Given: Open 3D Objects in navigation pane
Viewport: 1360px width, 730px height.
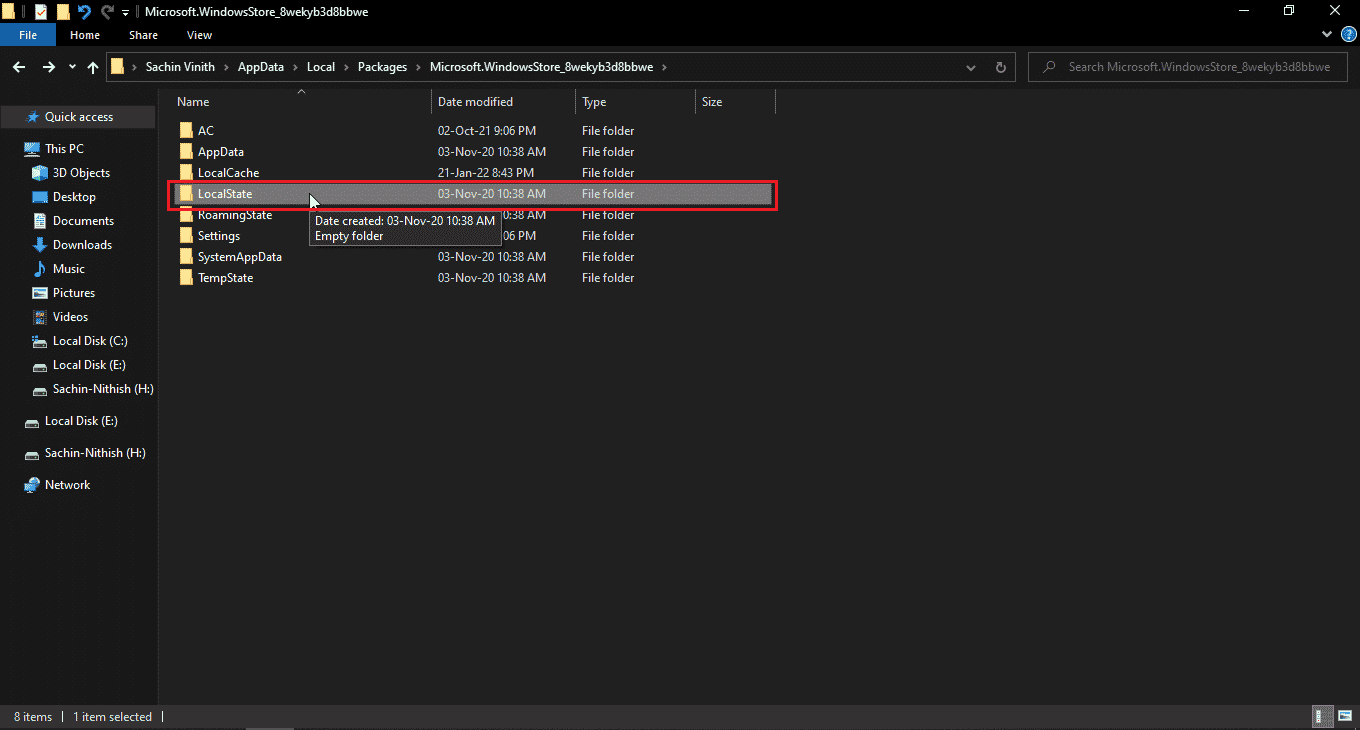Looking at the screenshot, I should click(x=81, y=173).
